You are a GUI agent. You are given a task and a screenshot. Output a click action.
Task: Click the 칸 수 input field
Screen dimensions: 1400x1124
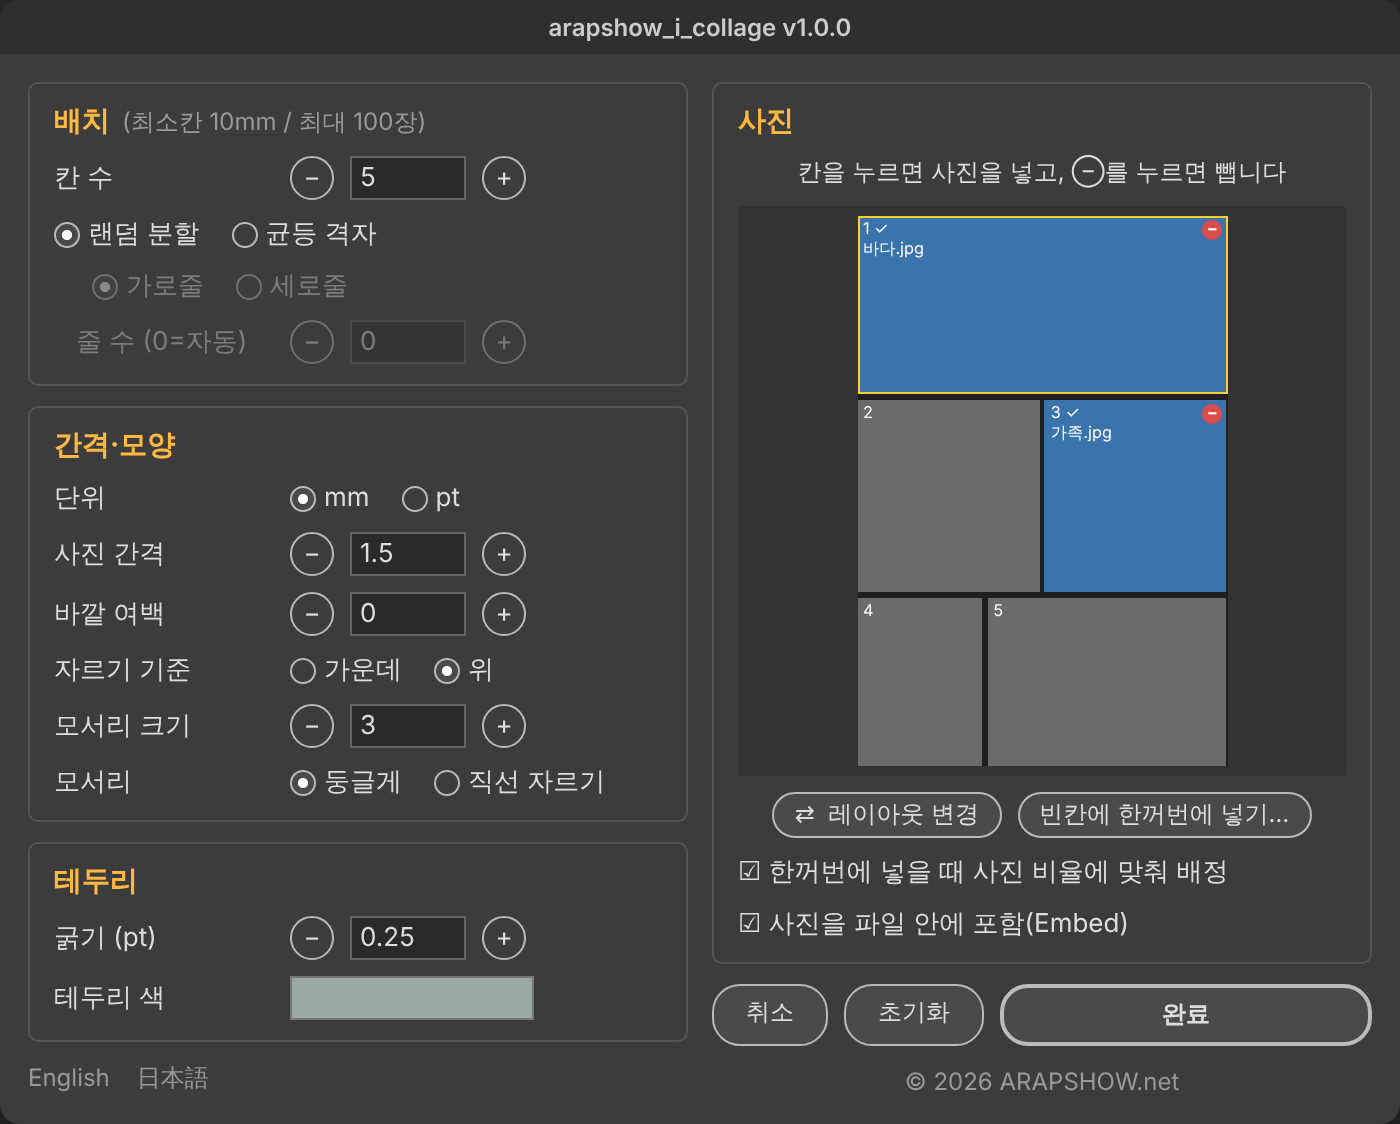(408, 178)
